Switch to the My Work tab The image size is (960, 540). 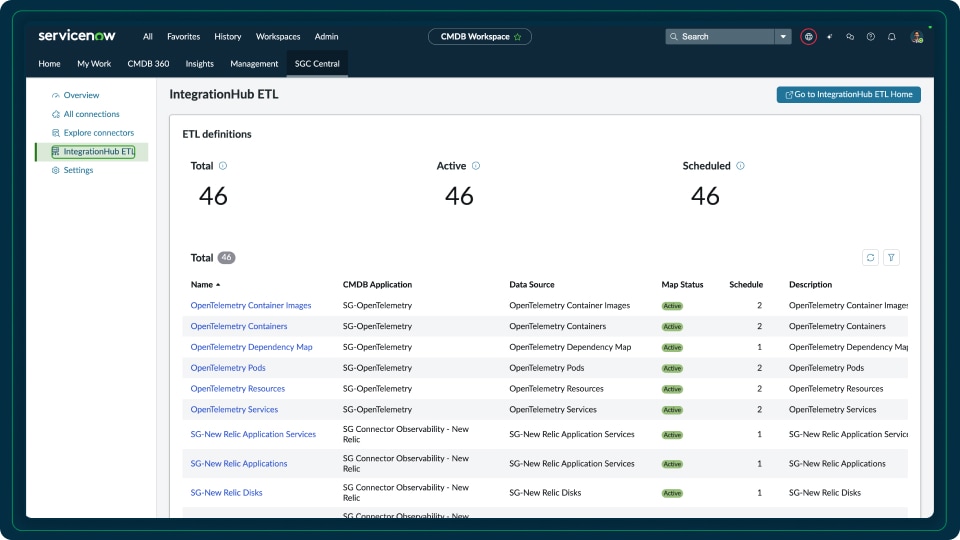(x=94, y=64)
